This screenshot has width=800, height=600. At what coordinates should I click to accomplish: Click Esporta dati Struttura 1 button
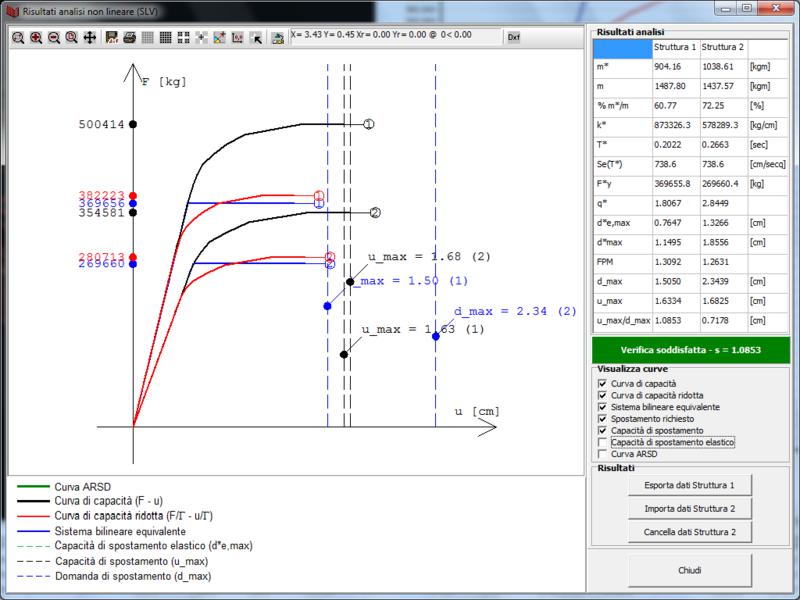(x=690, y=485)
